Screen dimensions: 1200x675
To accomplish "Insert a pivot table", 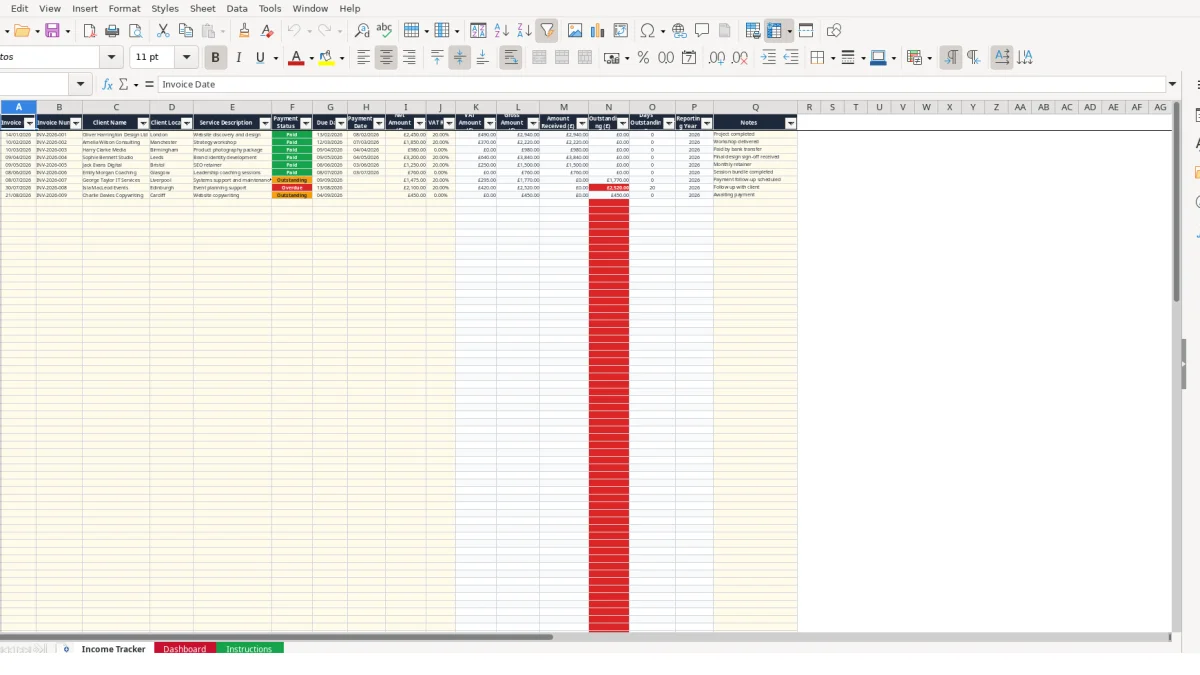I will pos(621,31).
